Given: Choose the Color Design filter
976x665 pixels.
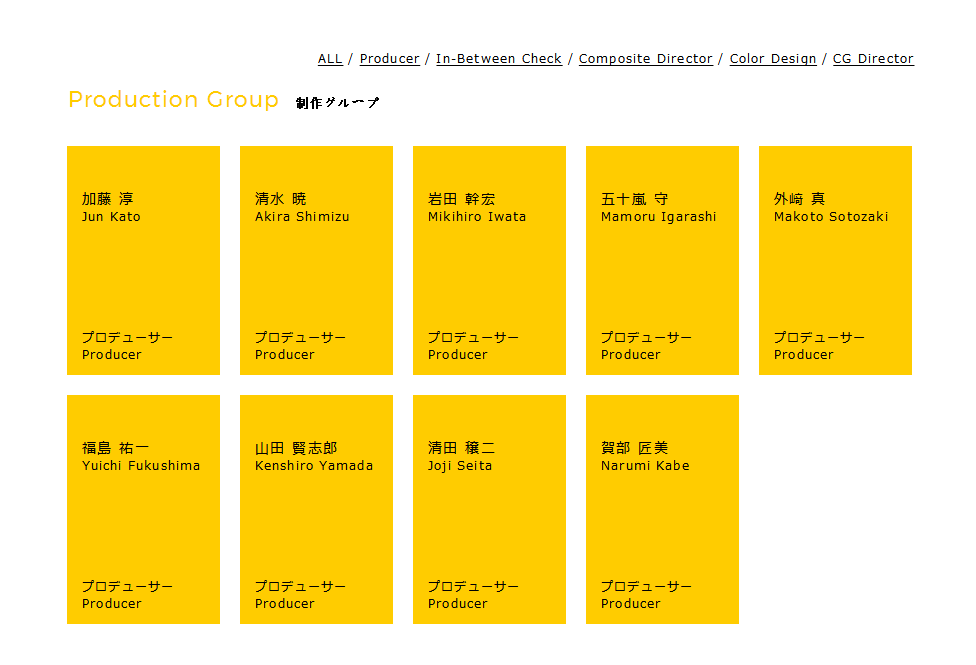Looking at the screenshot, I should (772, 59).
